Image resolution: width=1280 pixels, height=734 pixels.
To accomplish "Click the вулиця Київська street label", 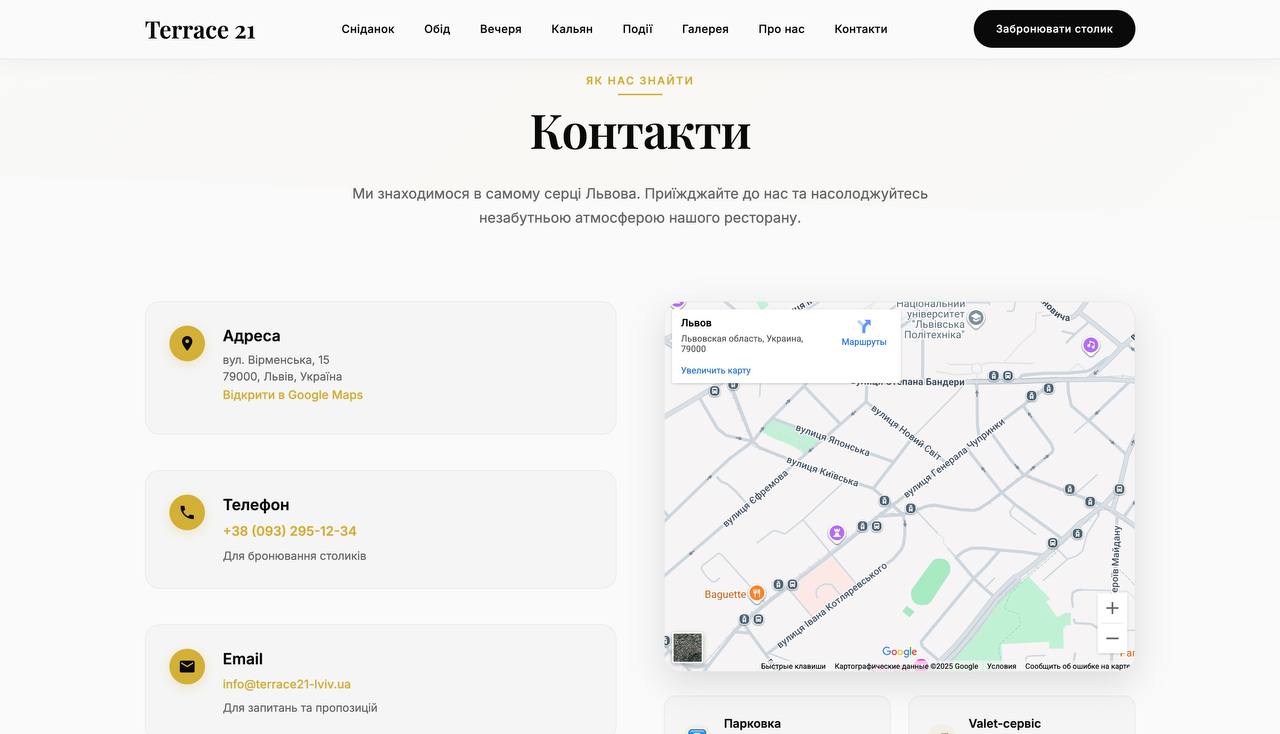I will [x=822, y=472].
